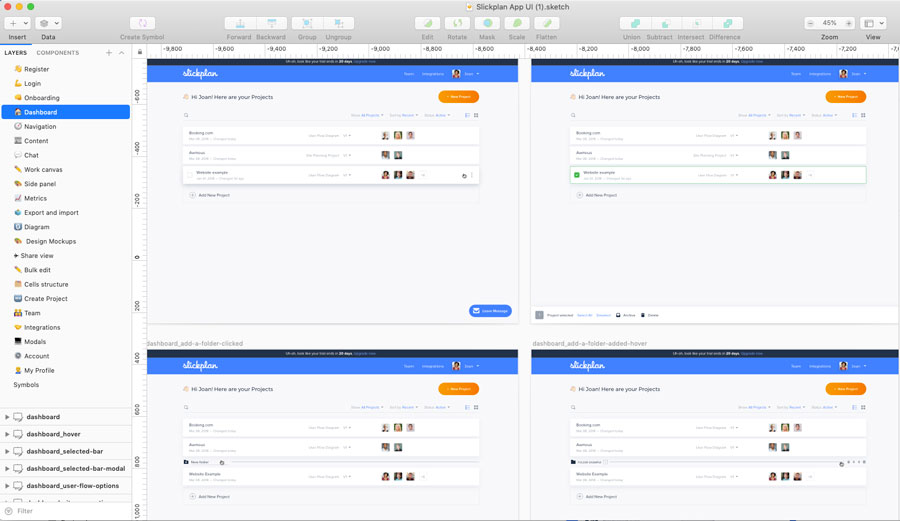Open the Insert dropdown menu

pos(17,23)
